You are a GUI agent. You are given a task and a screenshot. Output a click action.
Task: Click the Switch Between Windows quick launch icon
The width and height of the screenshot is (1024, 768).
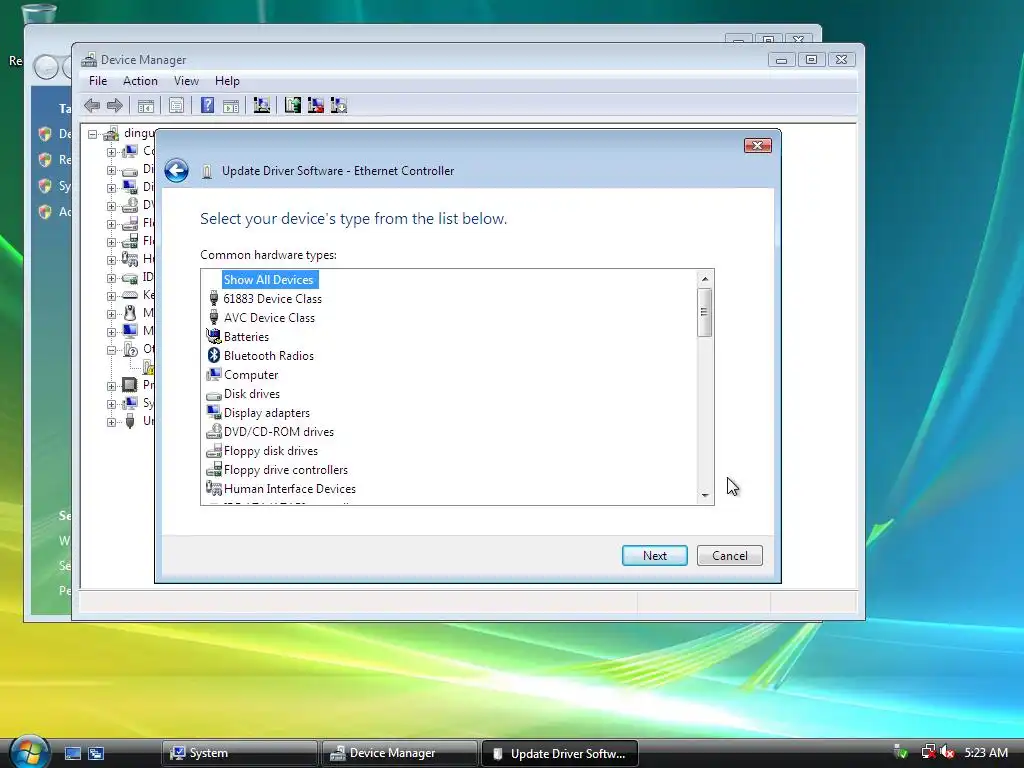click(96, 753)
